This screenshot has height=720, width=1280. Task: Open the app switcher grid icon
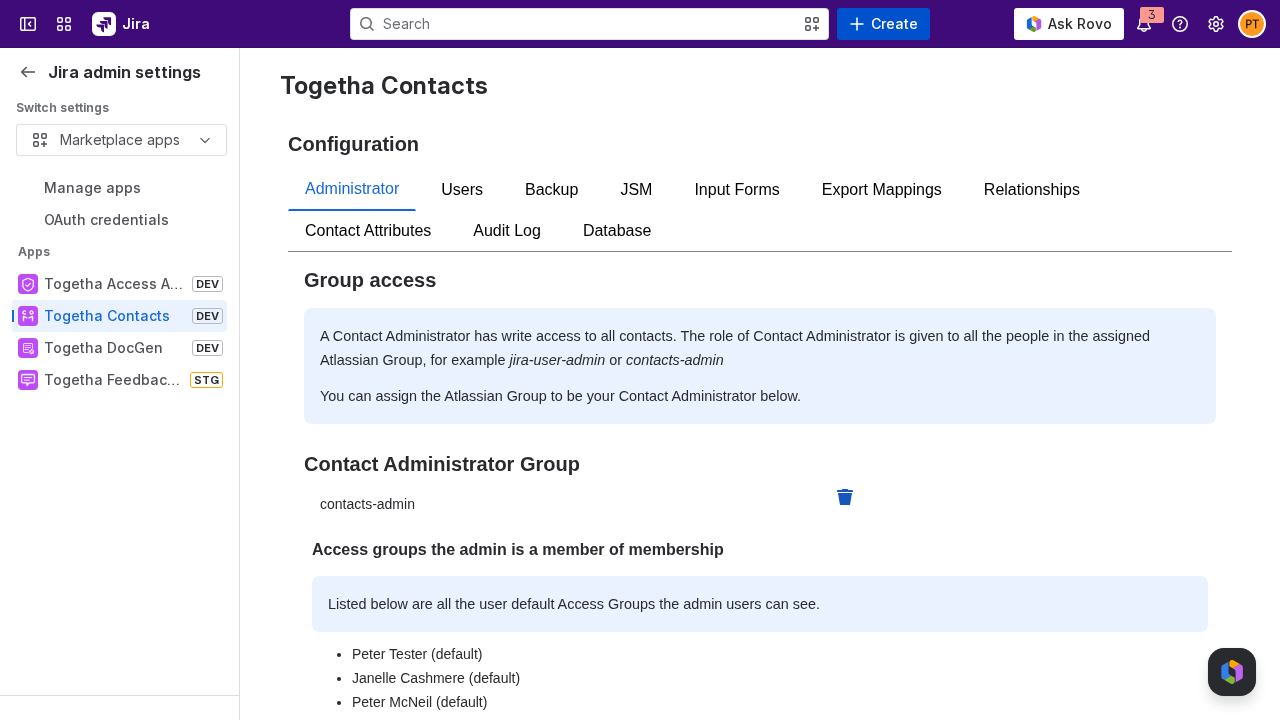click(64, 24)
